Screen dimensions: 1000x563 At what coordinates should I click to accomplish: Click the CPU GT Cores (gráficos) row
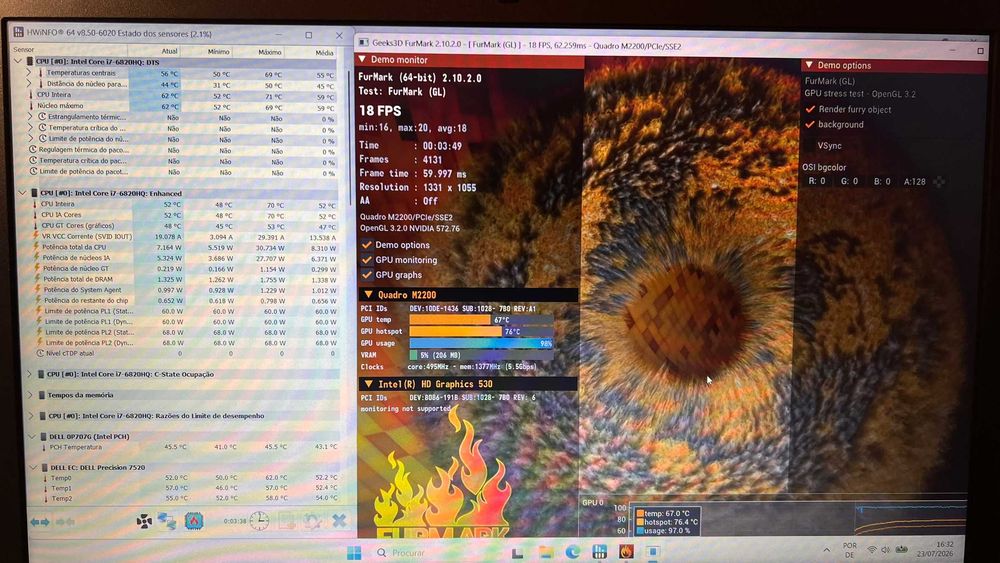point(185,226)
